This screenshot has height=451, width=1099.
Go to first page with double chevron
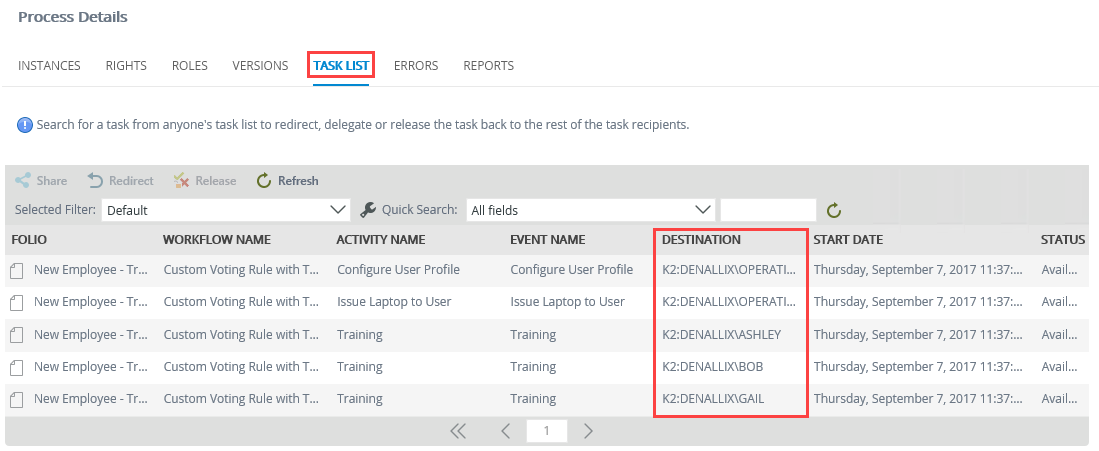pyautogui.click(x=458, y=431)
